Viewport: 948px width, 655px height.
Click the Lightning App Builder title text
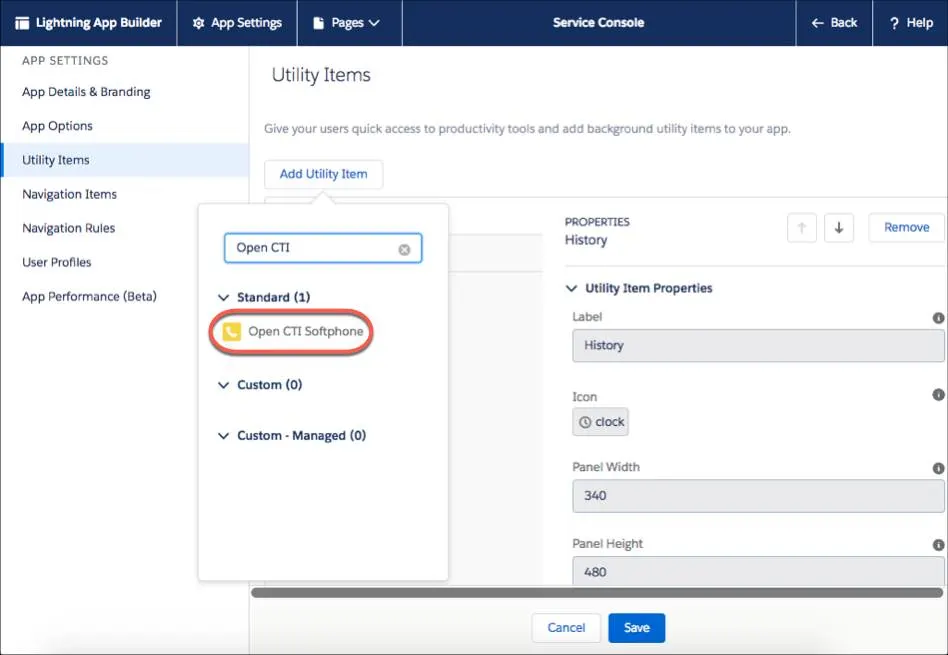pyautogui.click(x=99, y=23)
